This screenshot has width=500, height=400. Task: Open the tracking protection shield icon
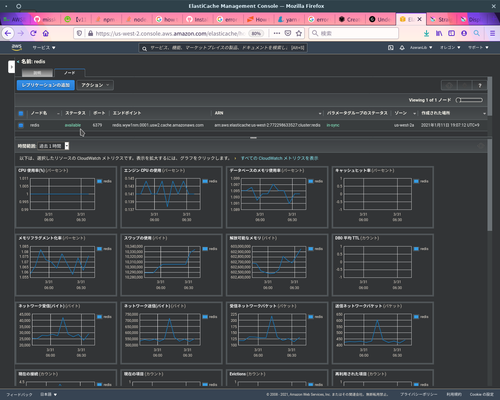[x=79, y=33]
